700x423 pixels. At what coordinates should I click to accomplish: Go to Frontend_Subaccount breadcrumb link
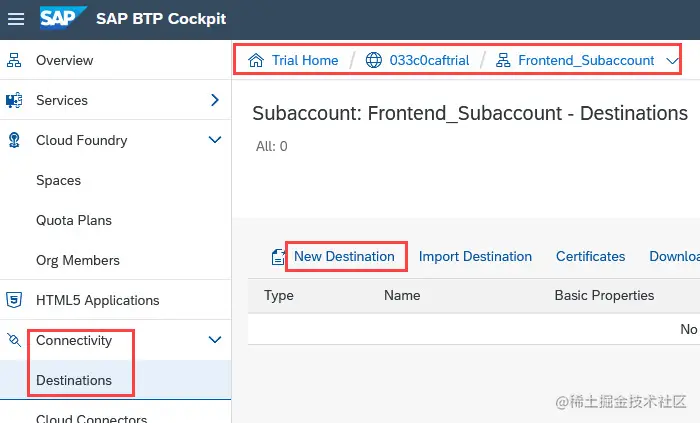[x=586, y=60]
